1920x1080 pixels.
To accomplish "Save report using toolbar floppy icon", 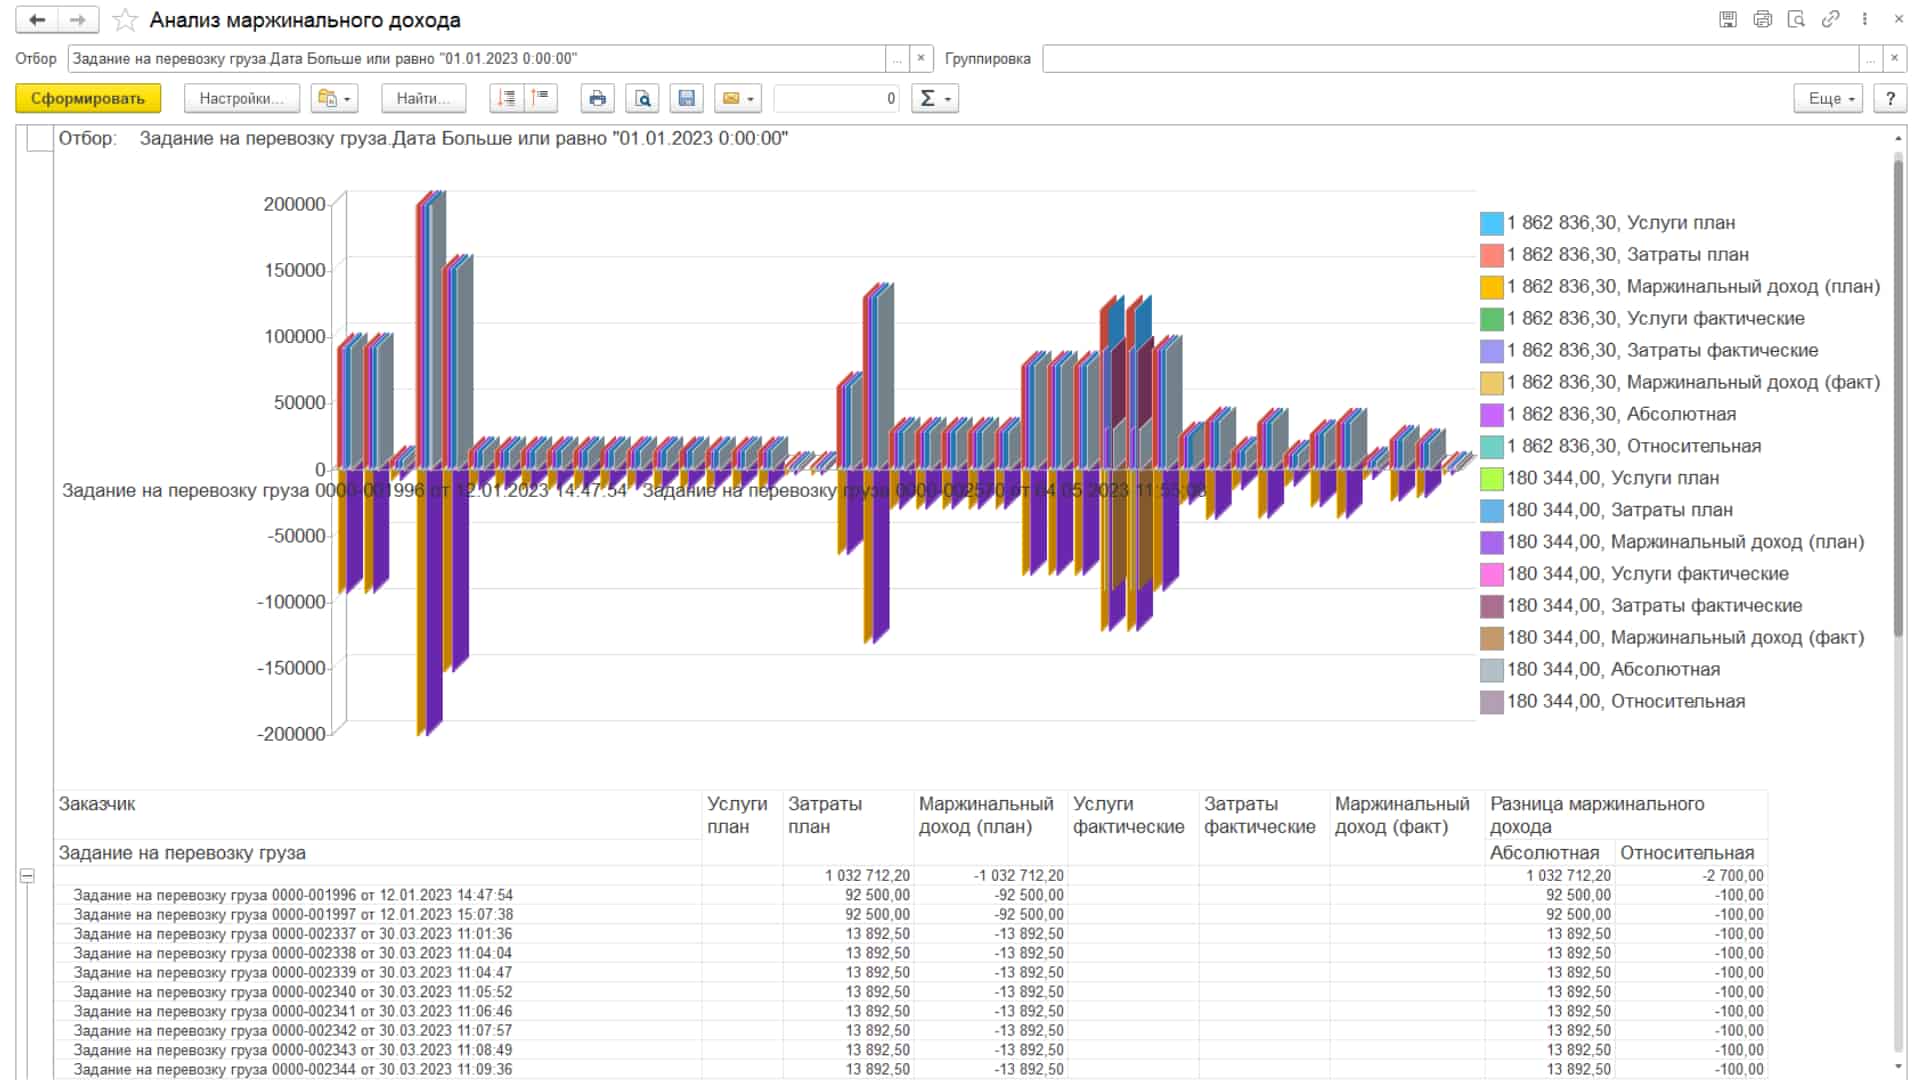I will click(x=686, y=98).
